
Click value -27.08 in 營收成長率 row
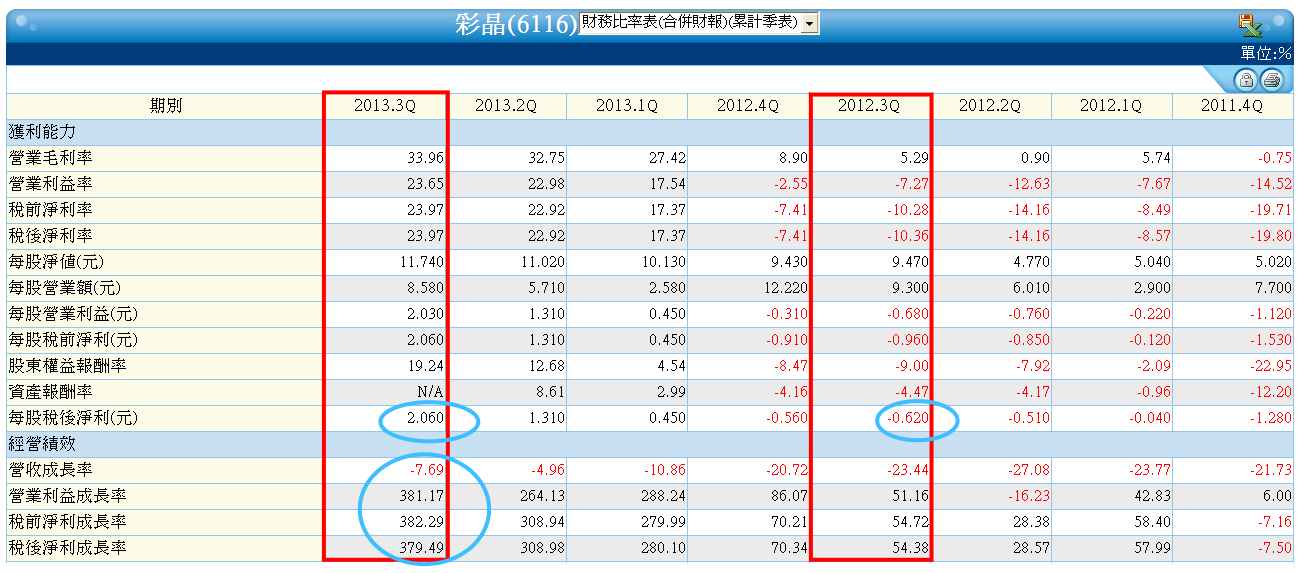point(1028,469)
